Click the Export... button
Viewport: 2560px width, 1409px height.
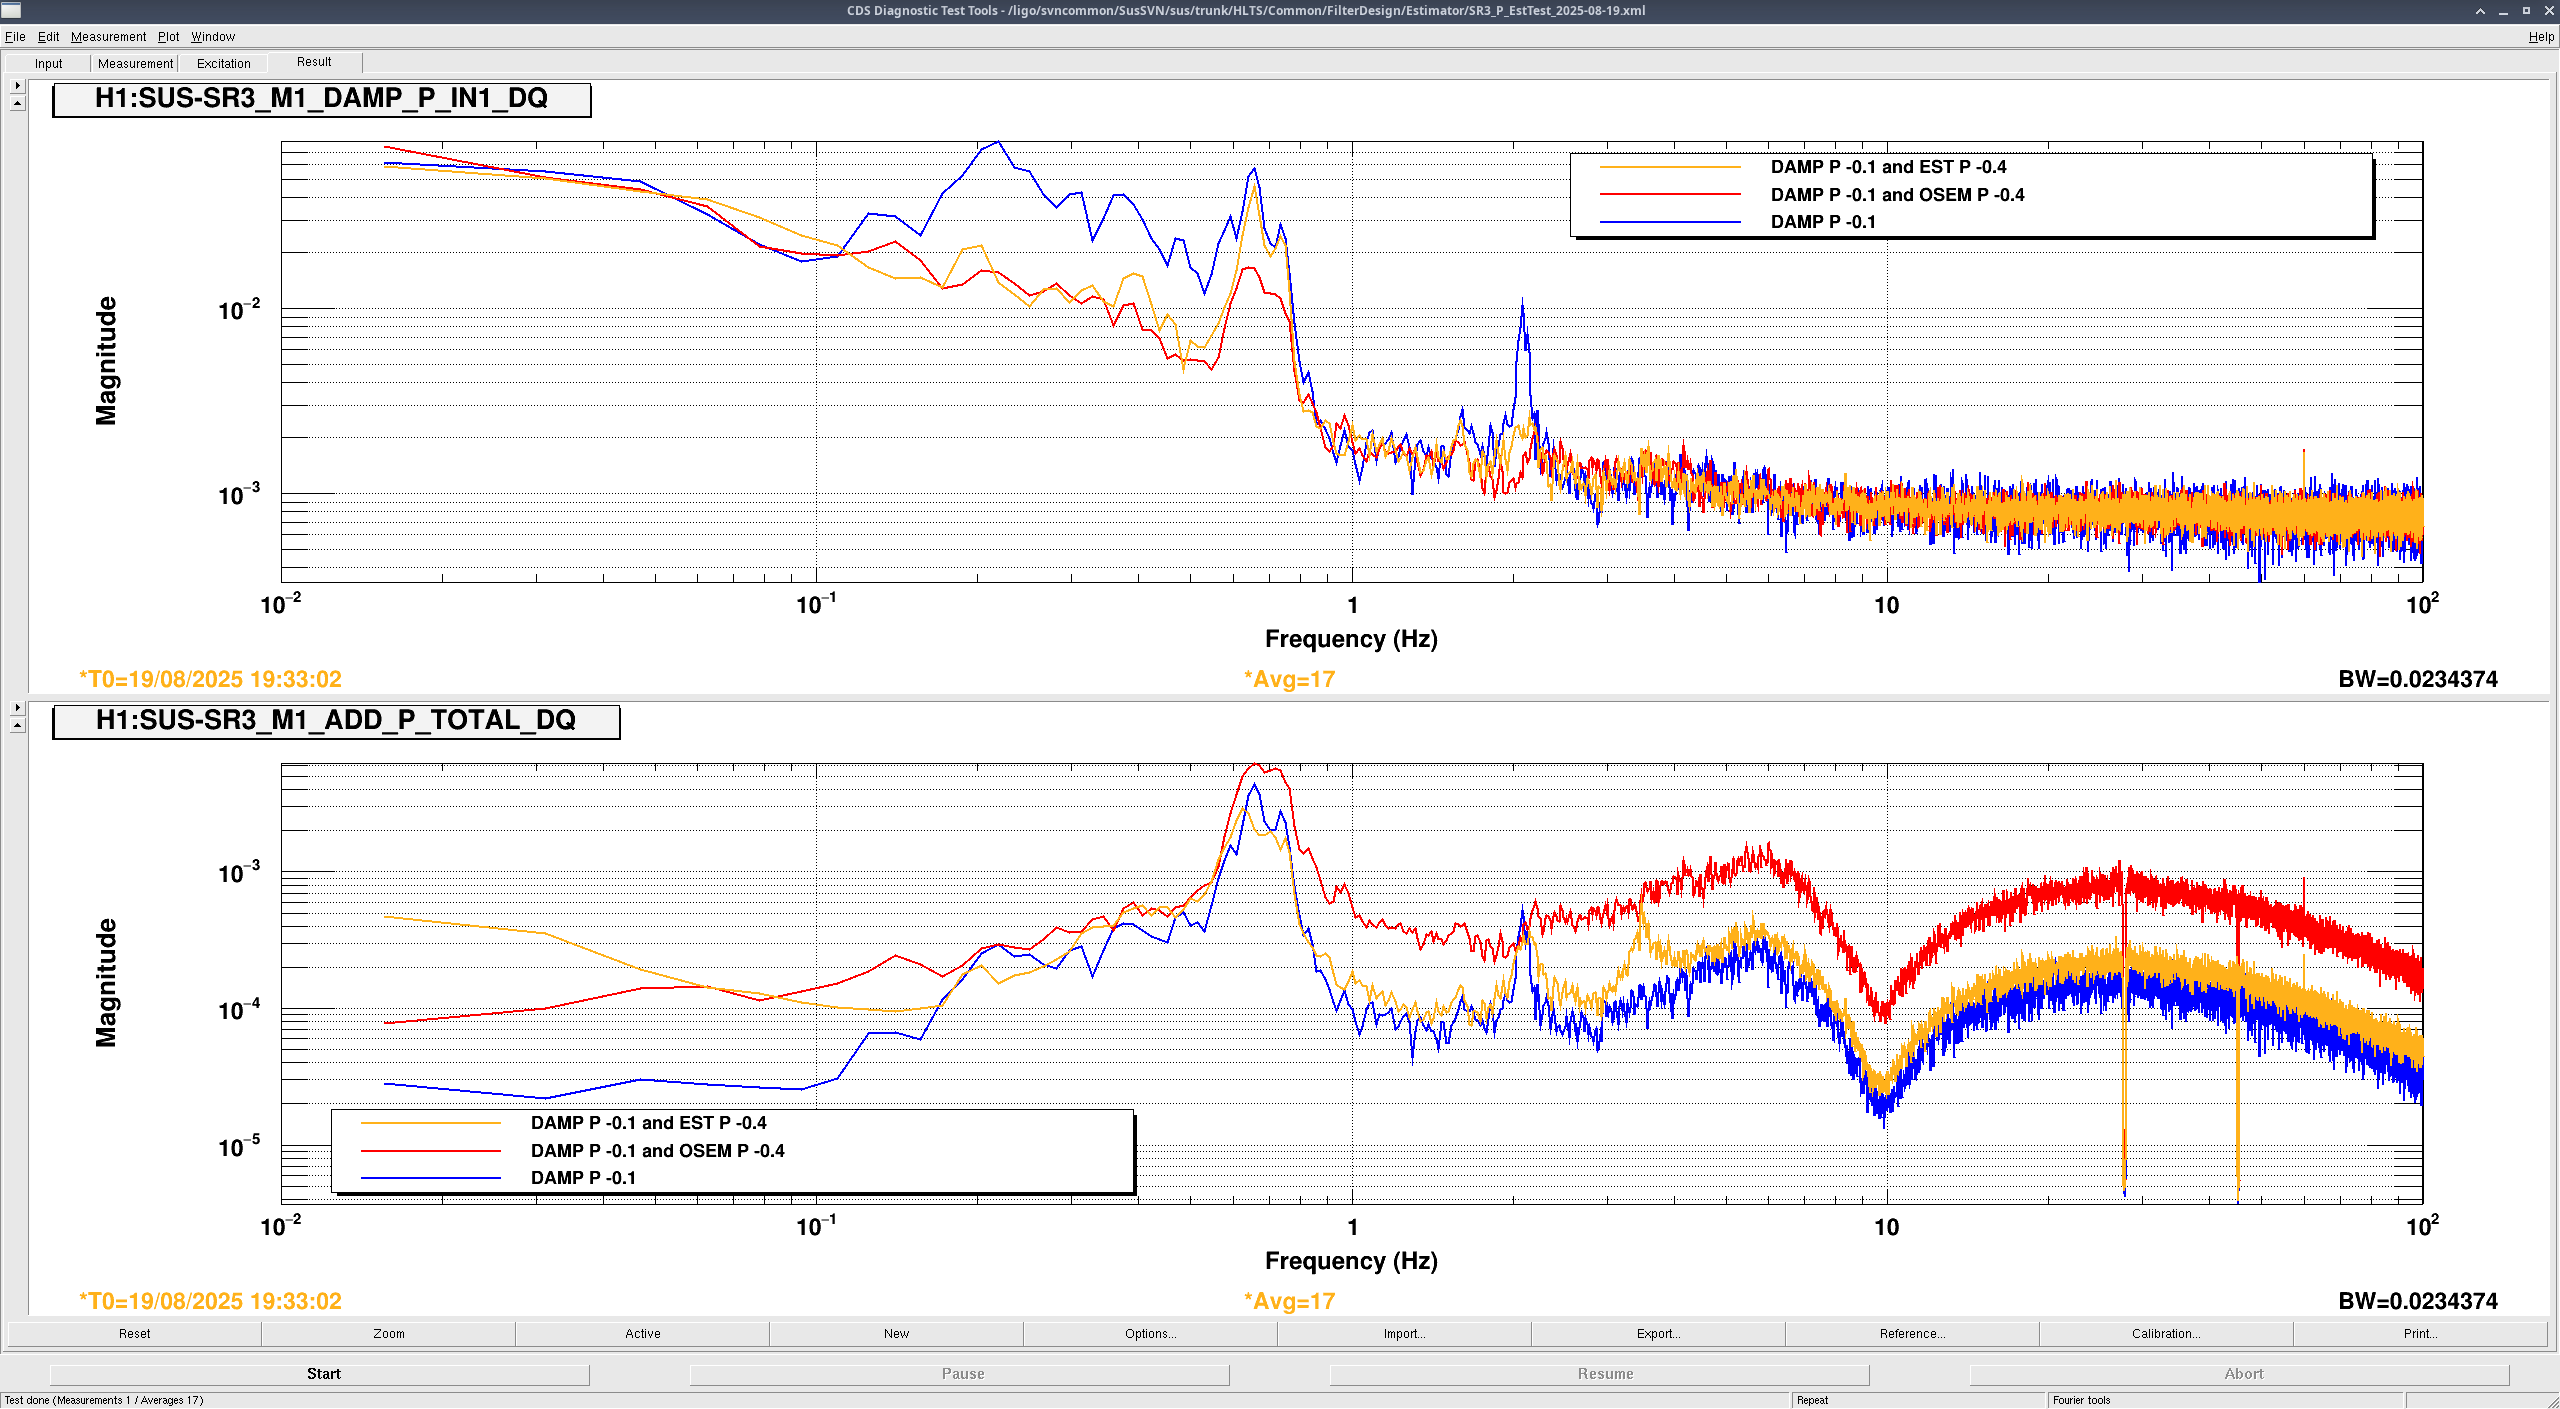click(x=1659, y=1334)
